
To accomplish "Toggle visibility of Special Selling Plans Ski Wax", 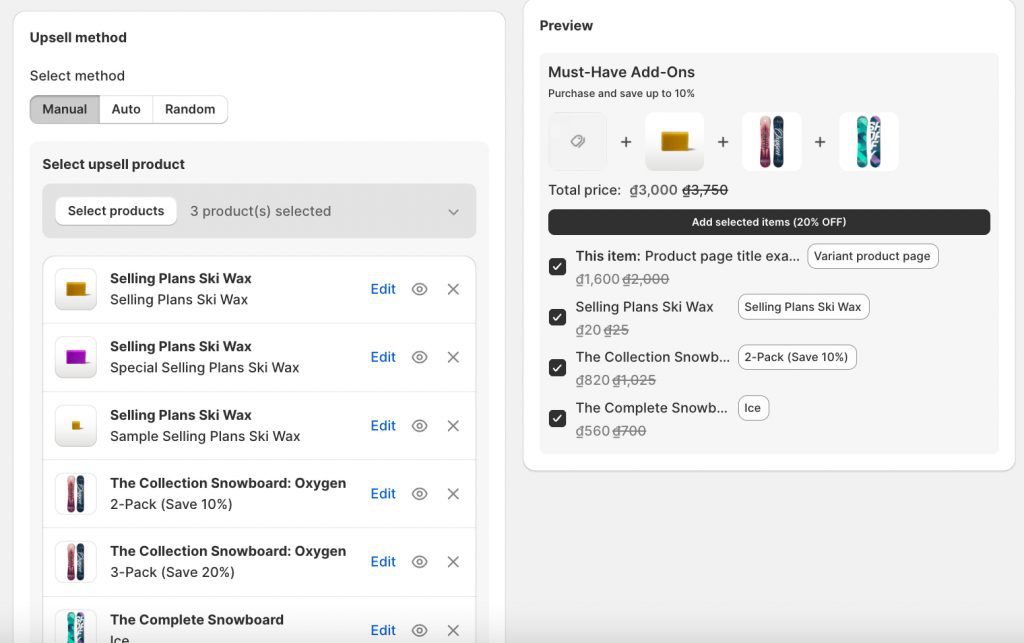I will pyautogui.click(x=420, y=357).
